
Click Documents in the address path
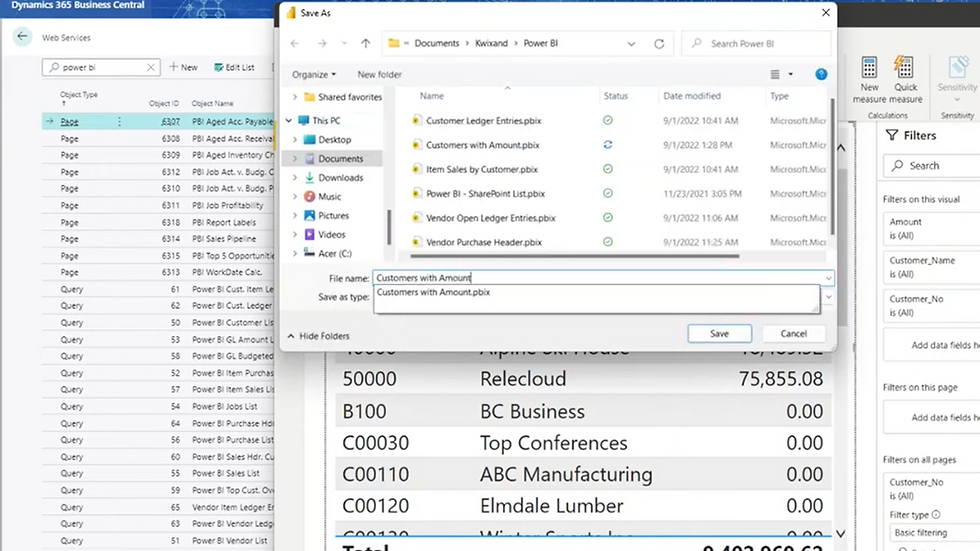click(437, 43)
